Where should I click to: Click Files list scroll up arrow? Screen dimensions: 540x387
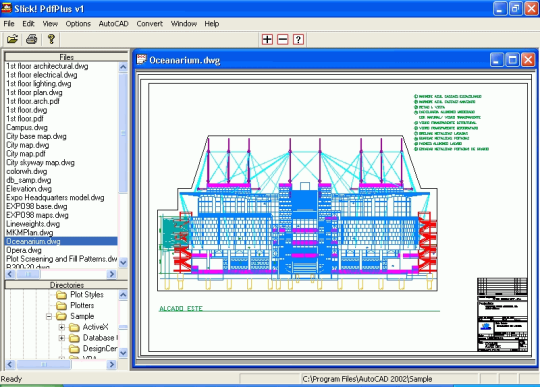(x=123, y=67)
